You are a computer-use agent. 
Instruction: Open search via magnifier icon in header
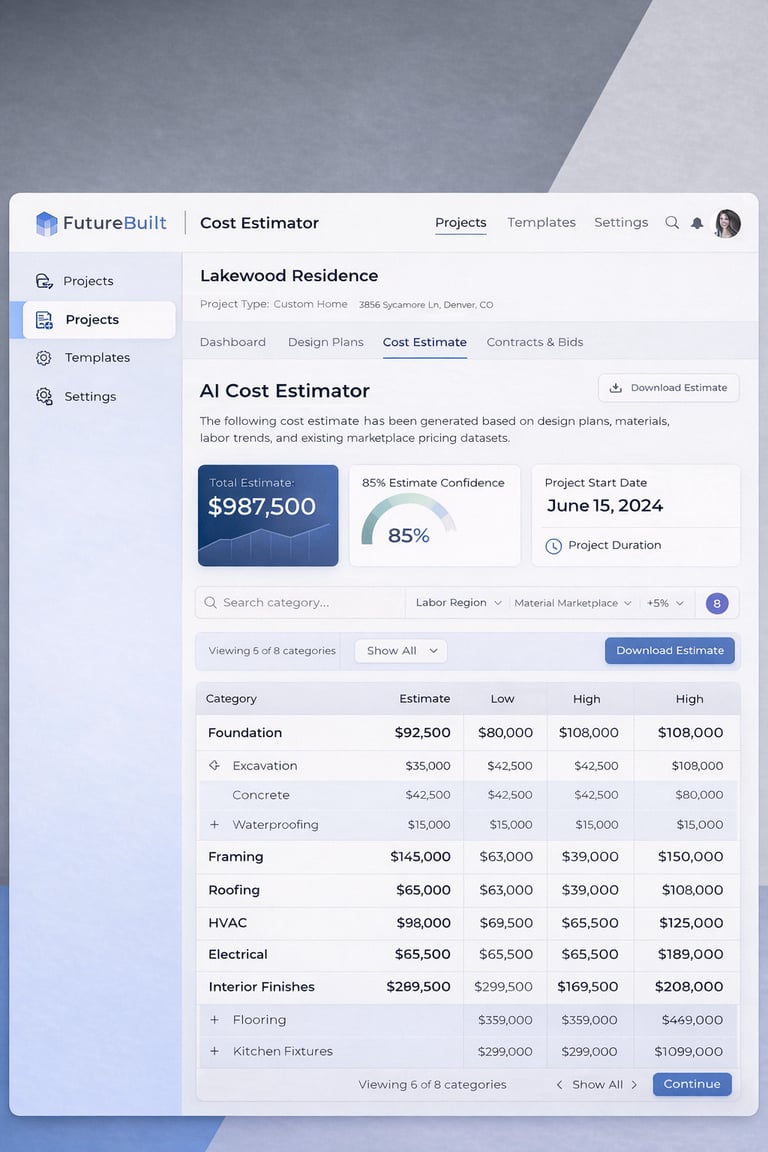[x=672, y=223]
